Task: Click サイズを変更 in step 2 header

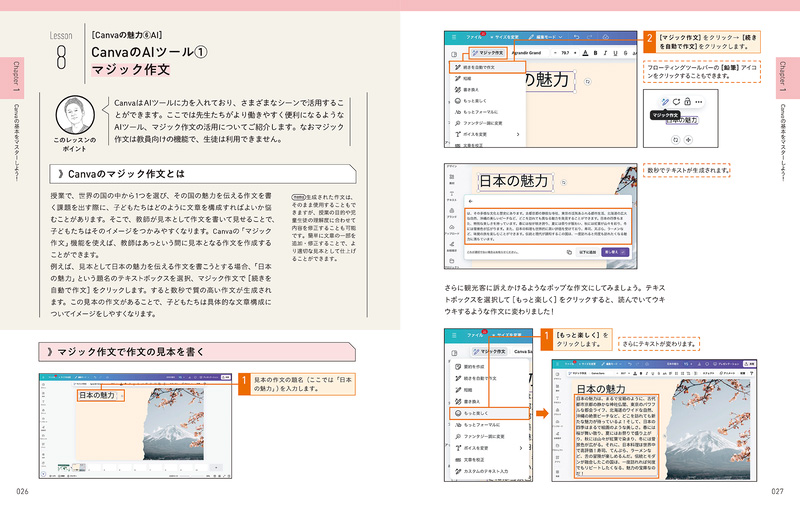Action: coord(505,37)
